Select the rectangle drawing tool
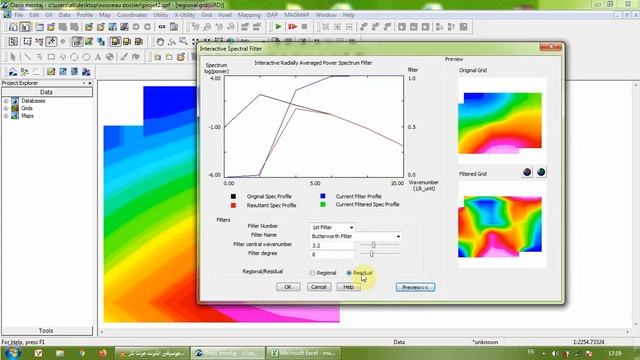Image resolution: width=640 pixels, height=360 pixels. point(51,57)
